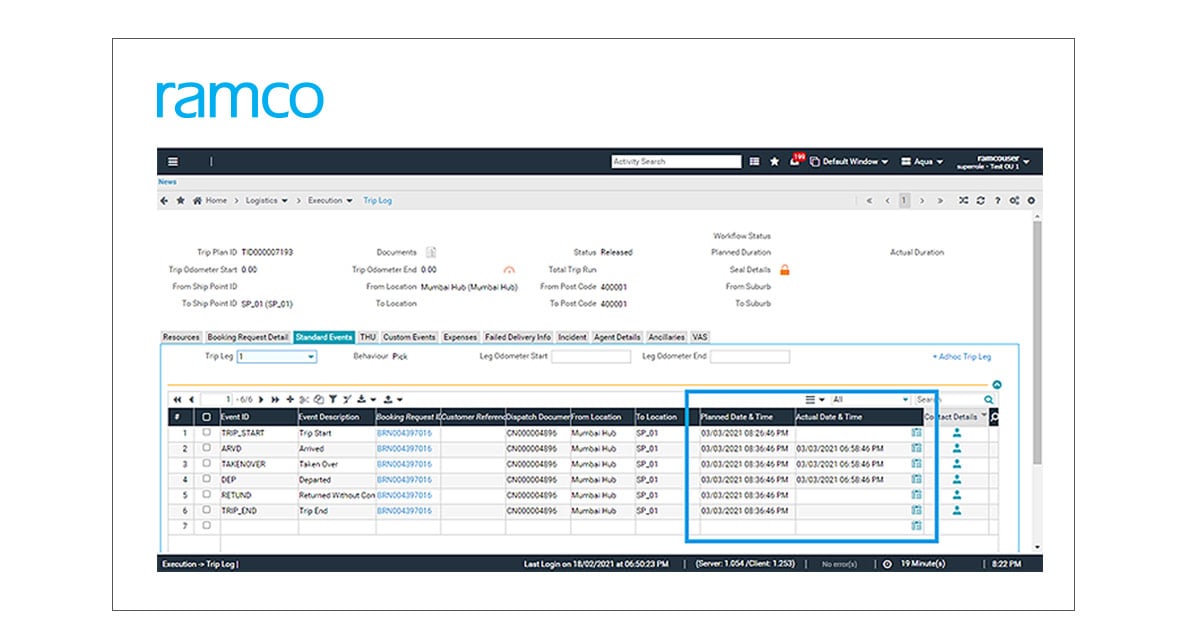Expand the Execution breadcrumb dropdown
Viewport: 1200px width, 628px height.
[330, 200]
